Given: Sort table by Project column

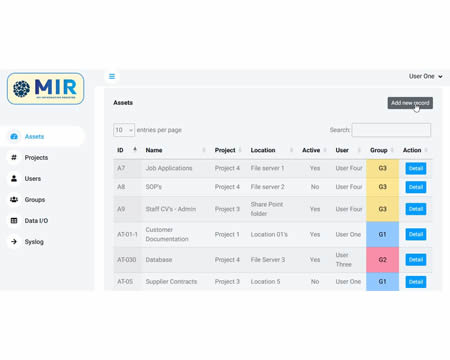Looking at the screenshot, I should (x=228, y=150).
